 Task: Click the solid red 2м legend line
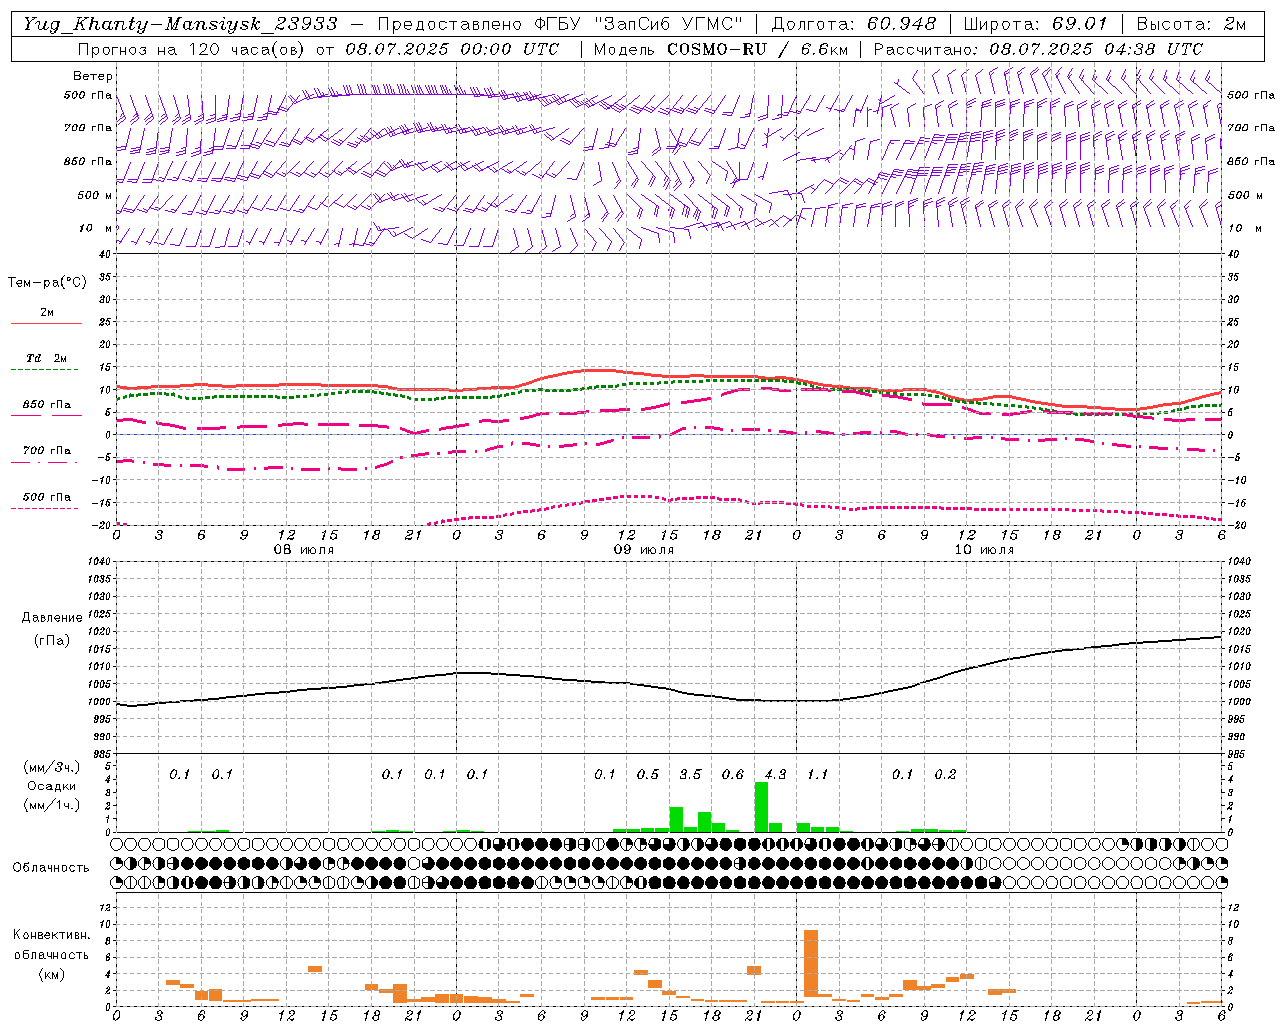pyautogui.click(x=46, y=323)
